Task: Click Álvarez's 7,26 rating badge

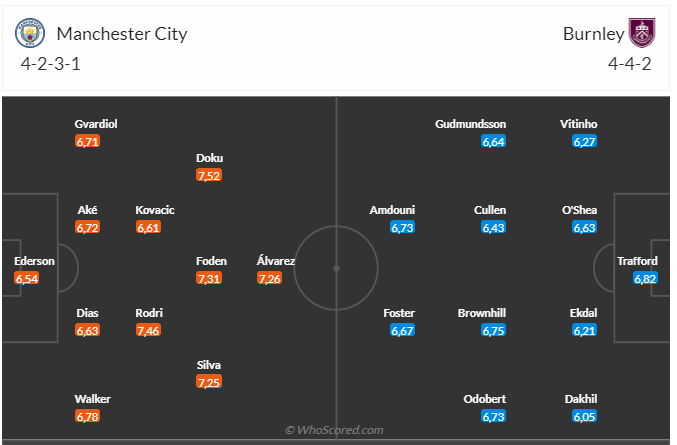Action: click(269, 278)
